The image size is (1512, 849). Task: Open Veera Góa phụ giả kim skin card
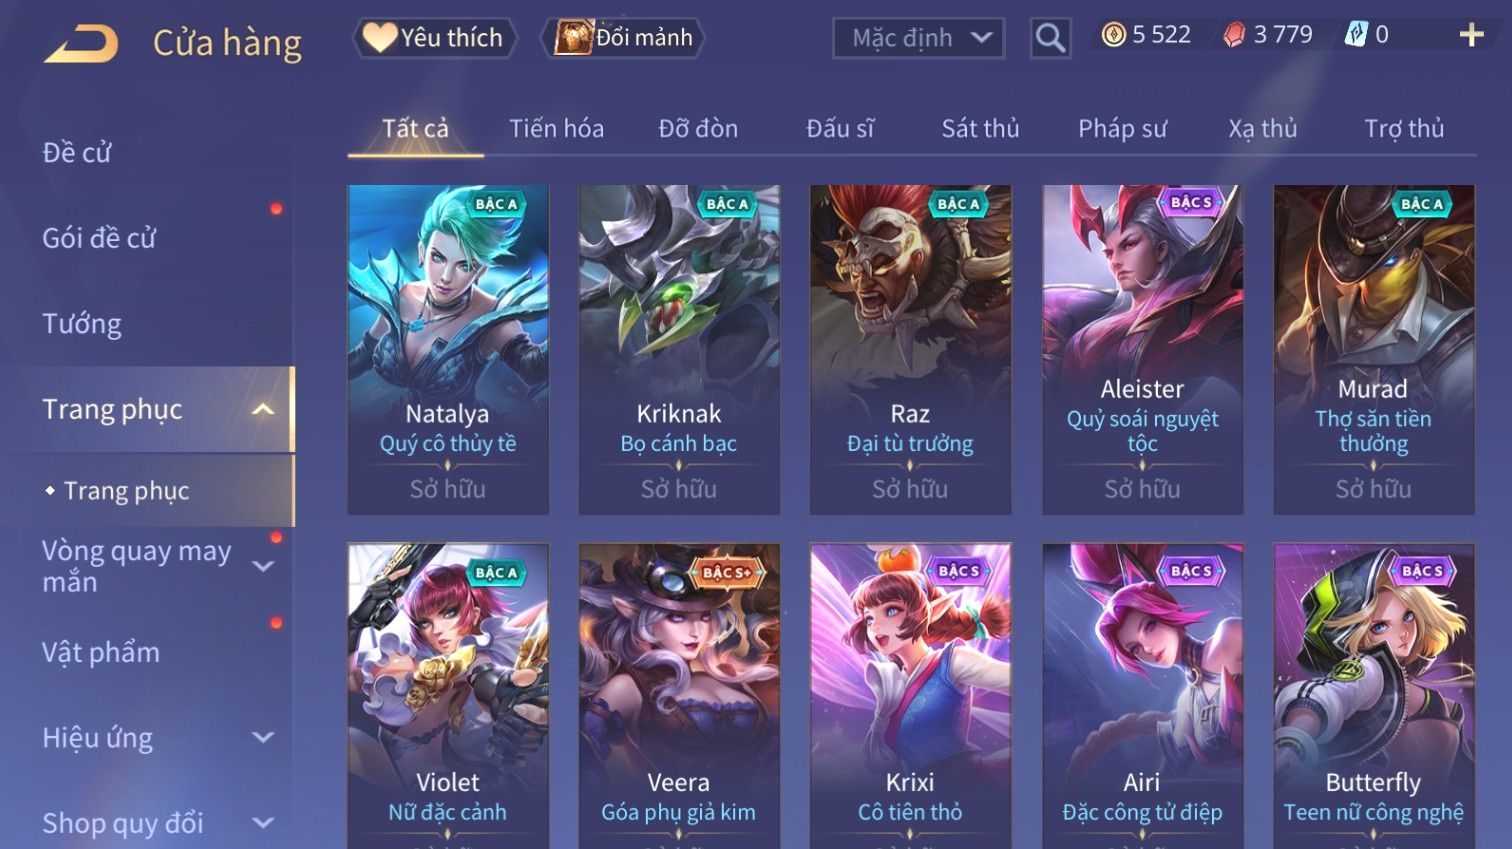click(x=679, y=695)
